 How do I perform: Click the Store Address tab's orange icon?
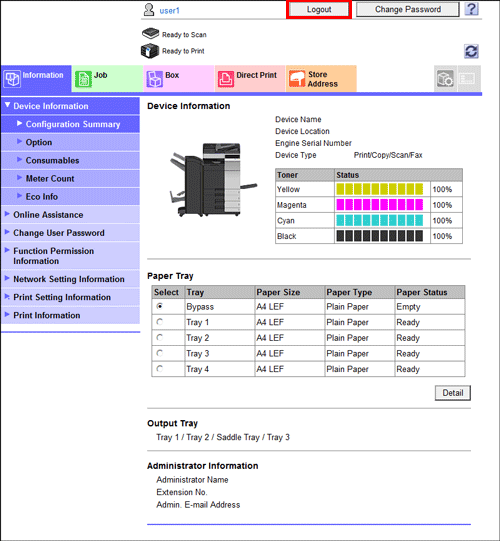(297, 79)
